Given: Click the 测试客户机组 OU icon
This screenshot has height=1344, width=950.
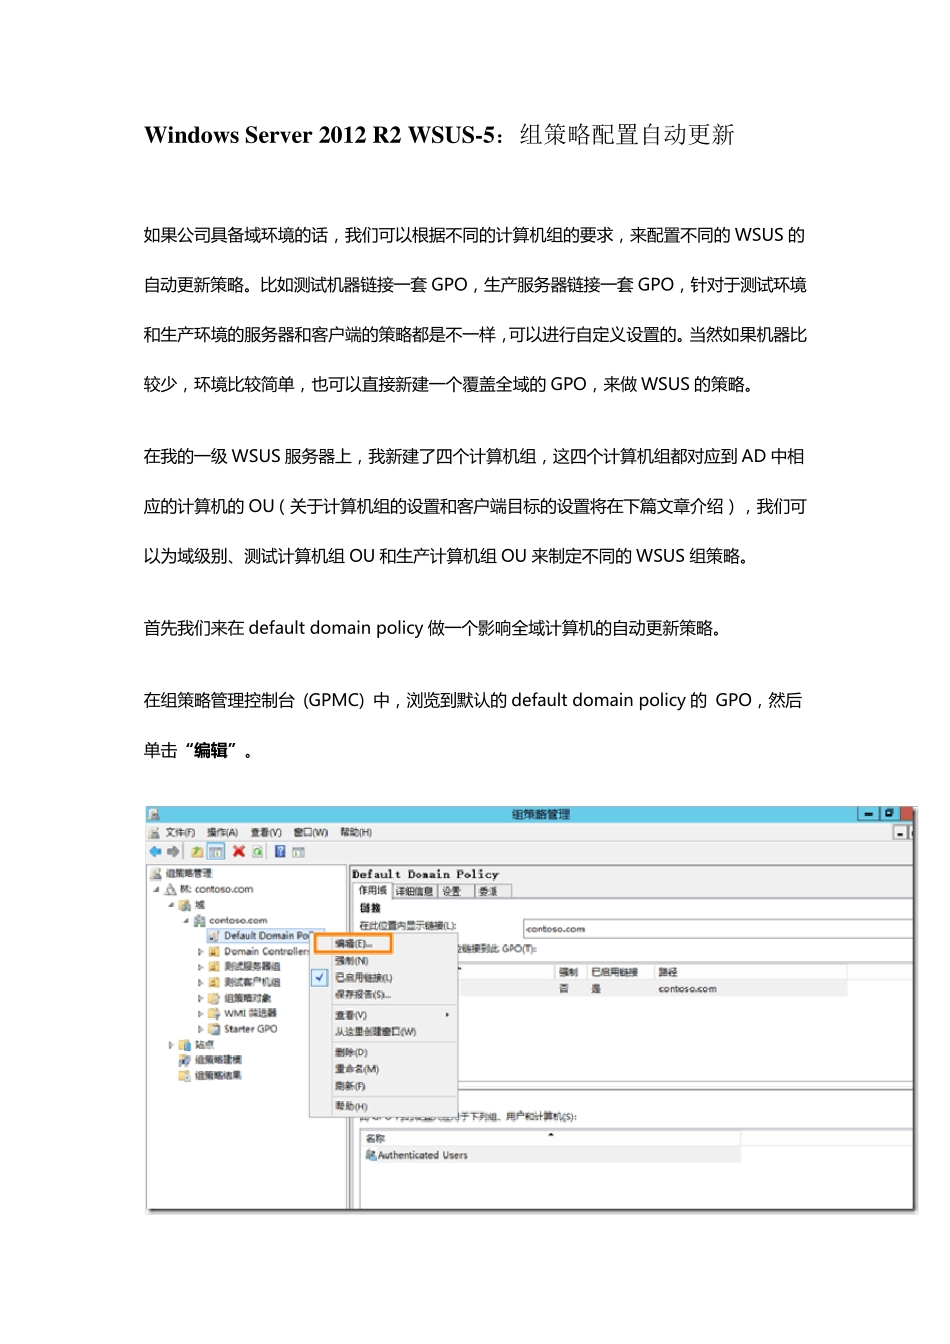Looking at the screenshot, I should (214, 982).
